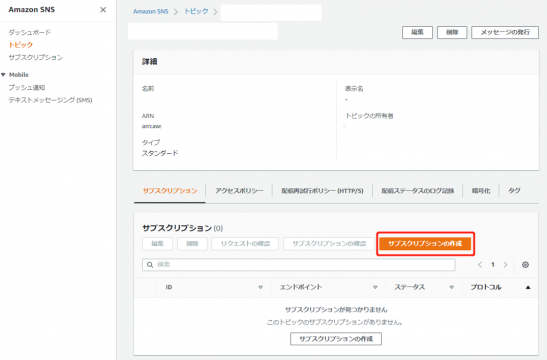
Task: Click the サブスクリプションの確認 button
Action: click(329, 243)
